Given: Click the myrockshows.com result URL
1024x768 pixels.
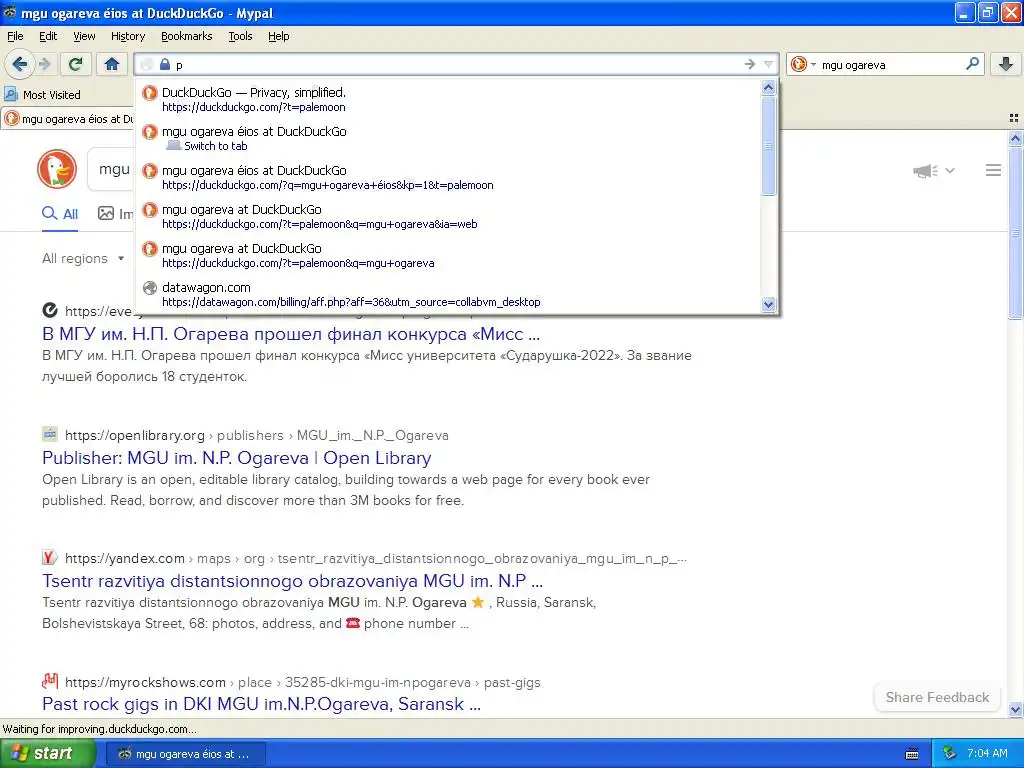Looking at the screenshot, I should click(302, 682).
